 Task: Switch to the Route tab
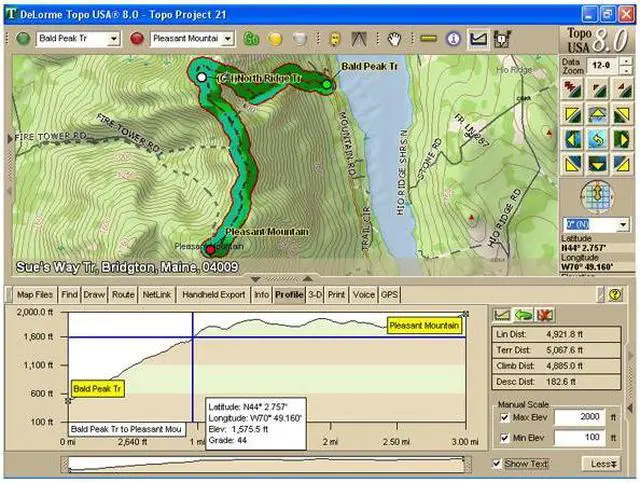click(x=123, y=295)
